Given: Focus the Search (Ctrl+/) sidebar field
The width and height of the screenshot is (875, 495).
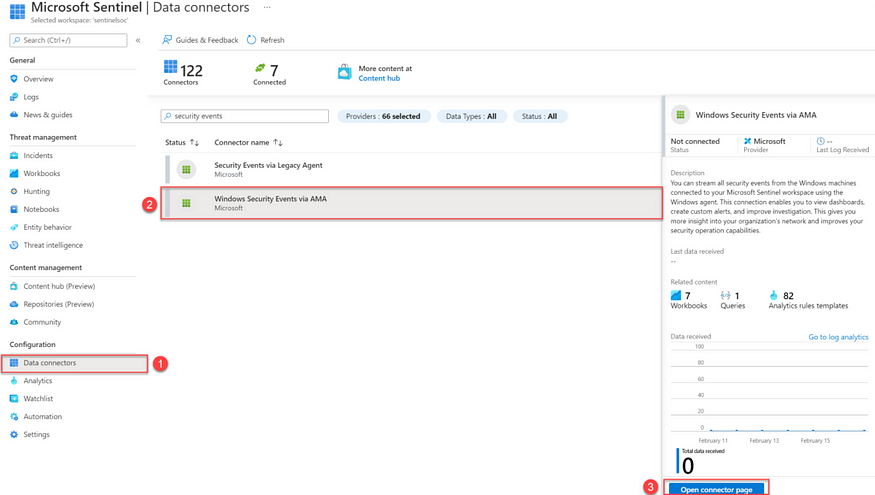Looking at the screenshot, I should coord(68,40).
